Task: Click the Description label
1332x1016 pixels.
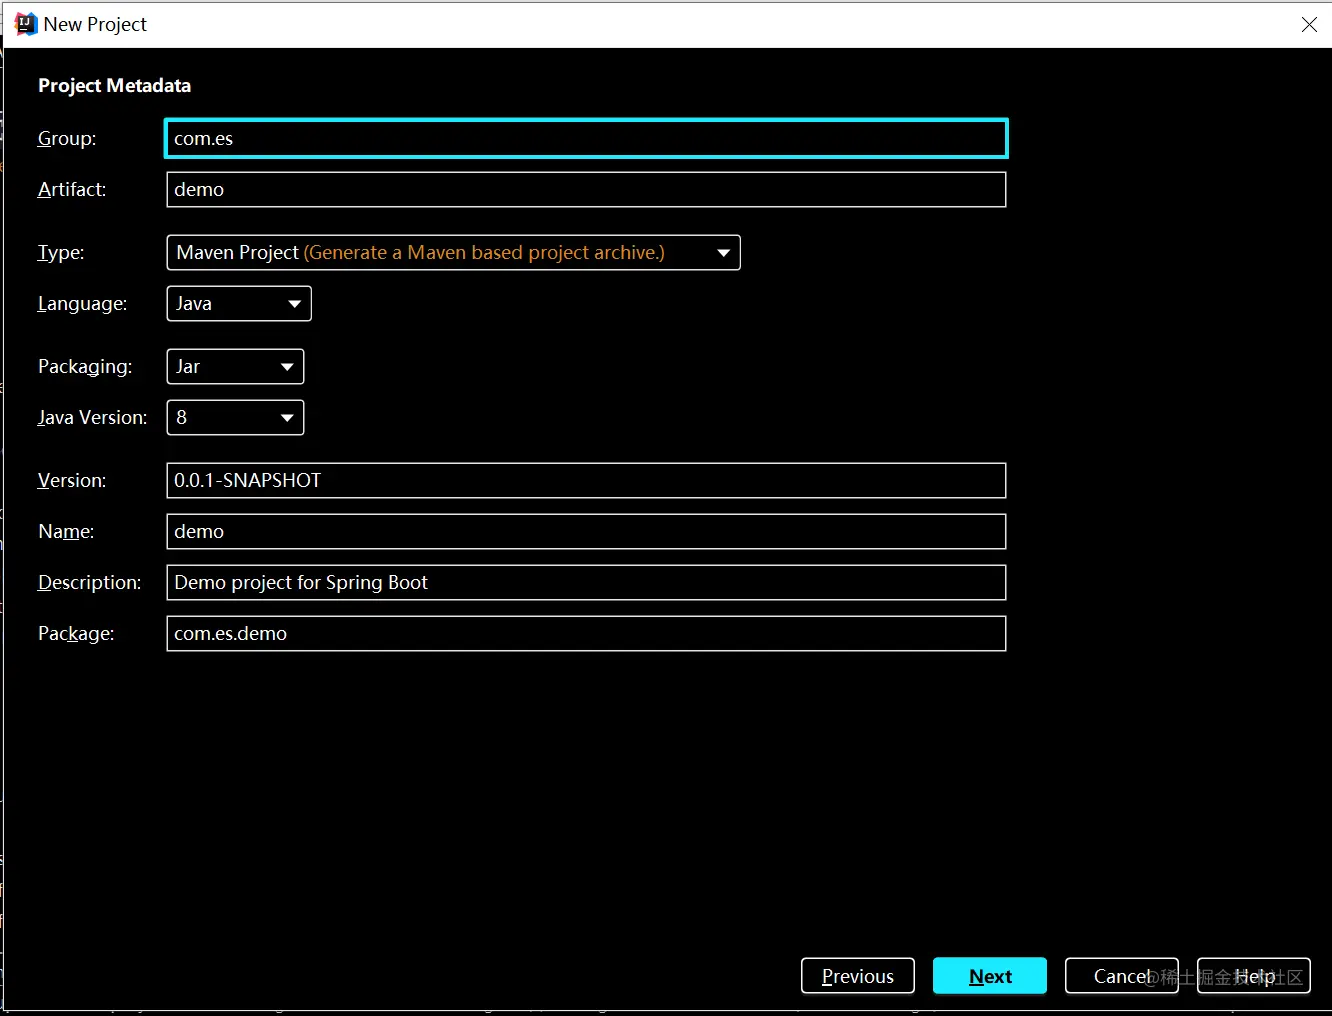Action: [x=89, y=582]
